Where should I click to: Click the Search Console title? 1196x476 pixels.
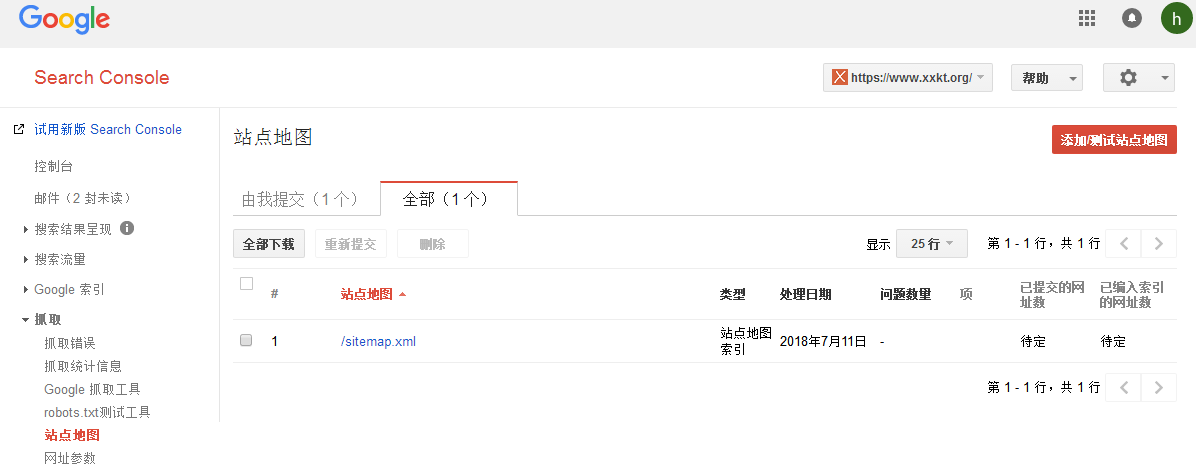(x=101, y=77)
